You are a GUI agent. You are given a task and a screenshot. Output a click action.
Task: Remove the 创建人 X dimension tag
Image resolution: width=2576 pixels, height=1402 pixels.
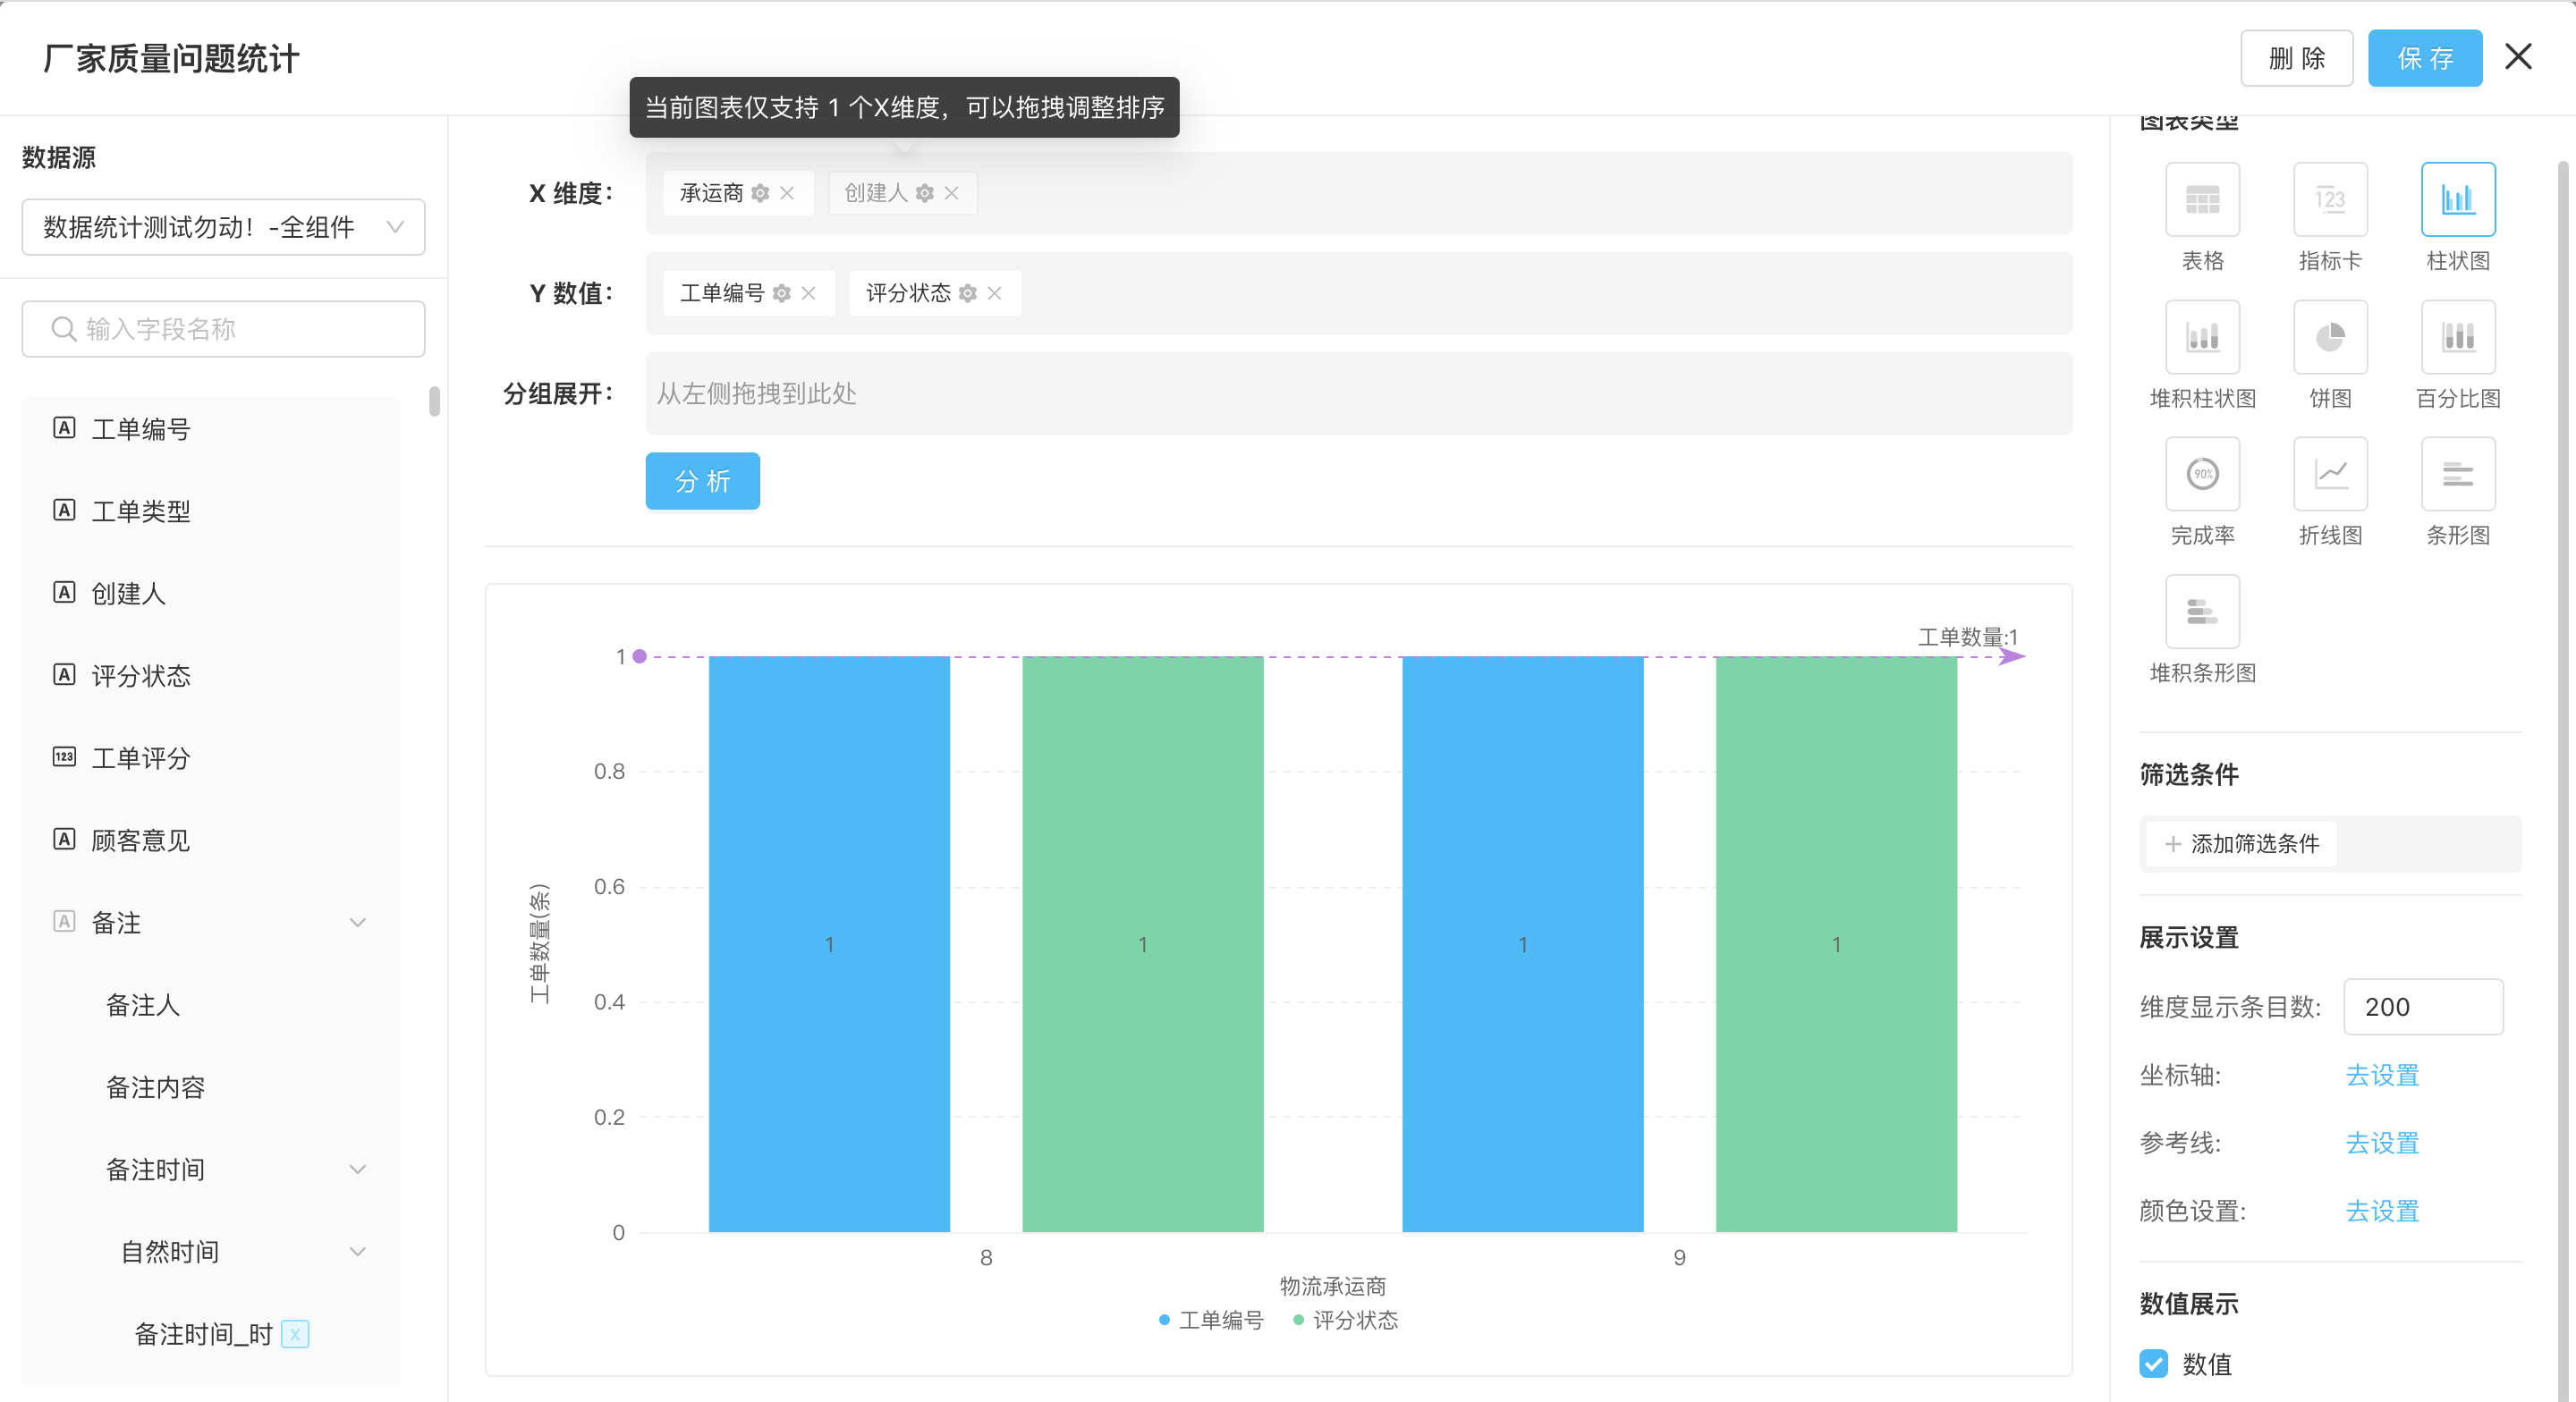[x=952, y=193]
